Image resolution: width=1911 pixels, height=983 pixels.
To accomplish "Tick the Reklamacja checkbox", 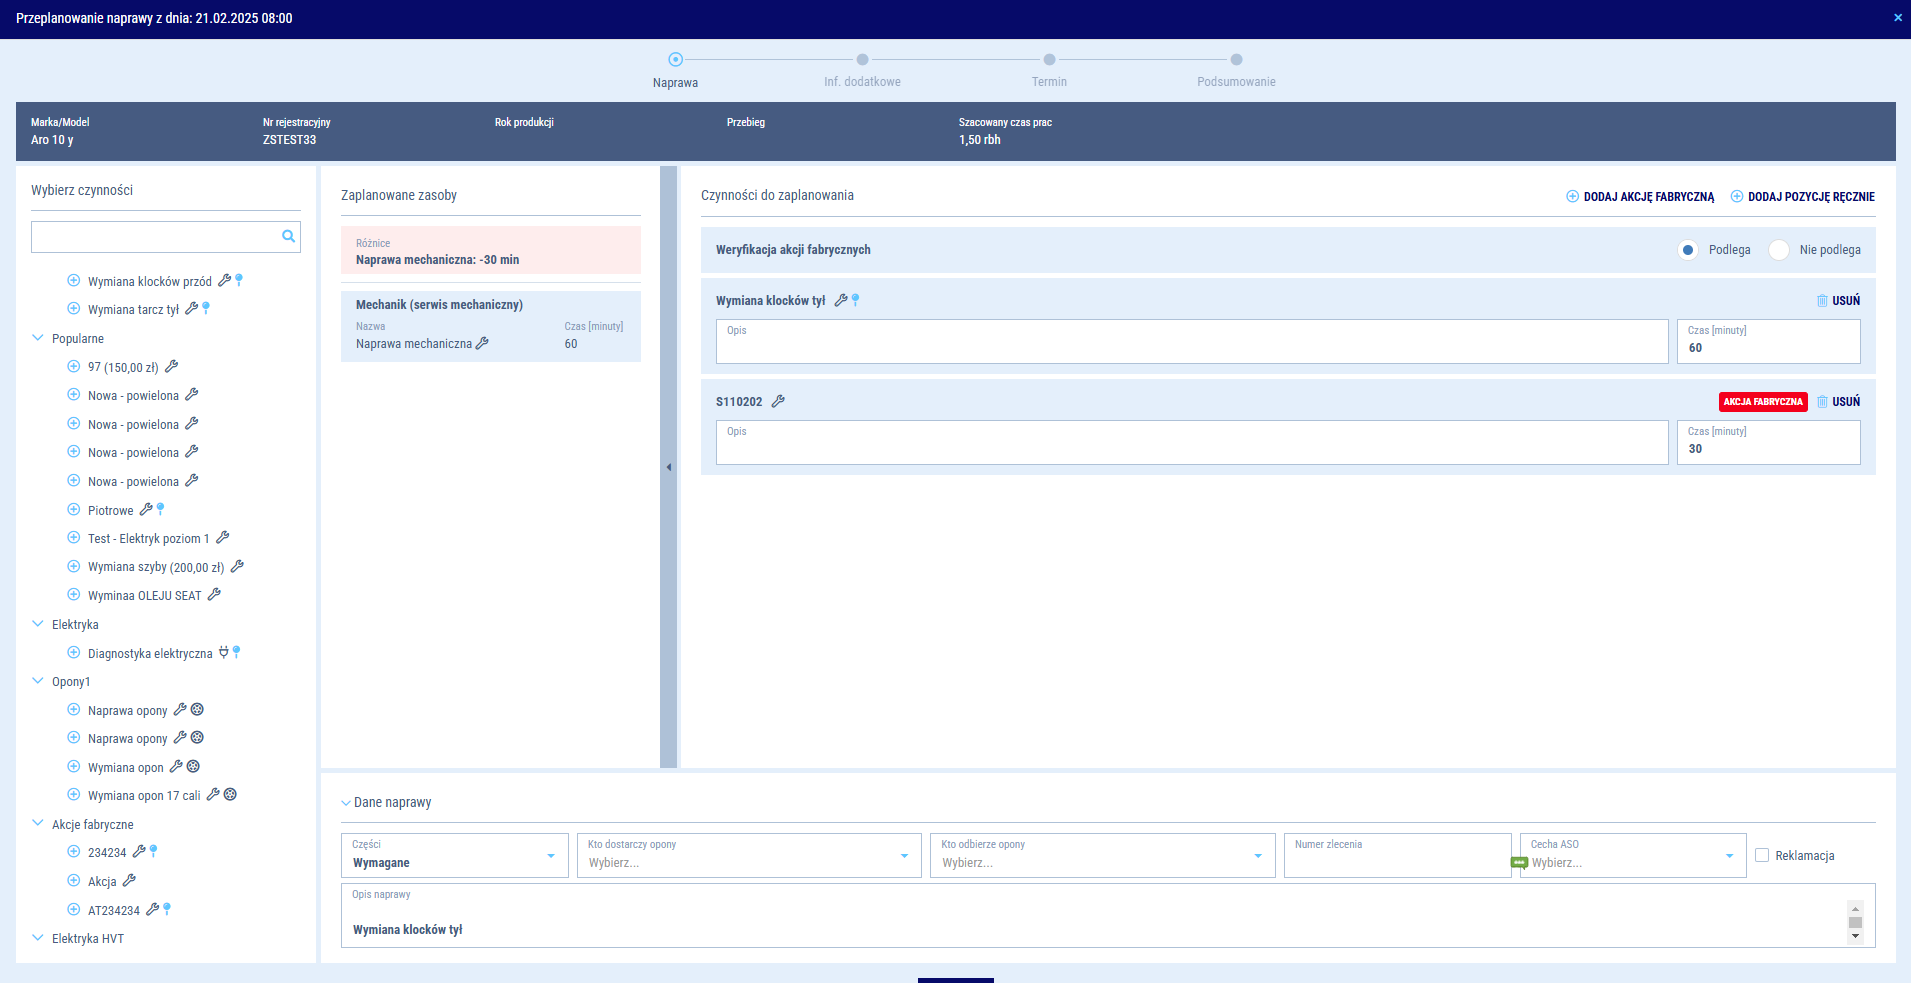I will click(x=1762, y=856).
